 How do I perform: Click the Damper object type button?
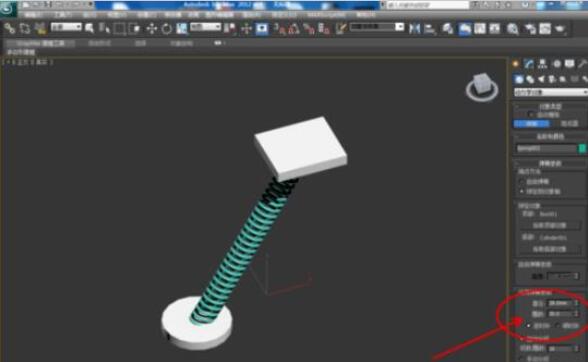click(x=569, y=123)
